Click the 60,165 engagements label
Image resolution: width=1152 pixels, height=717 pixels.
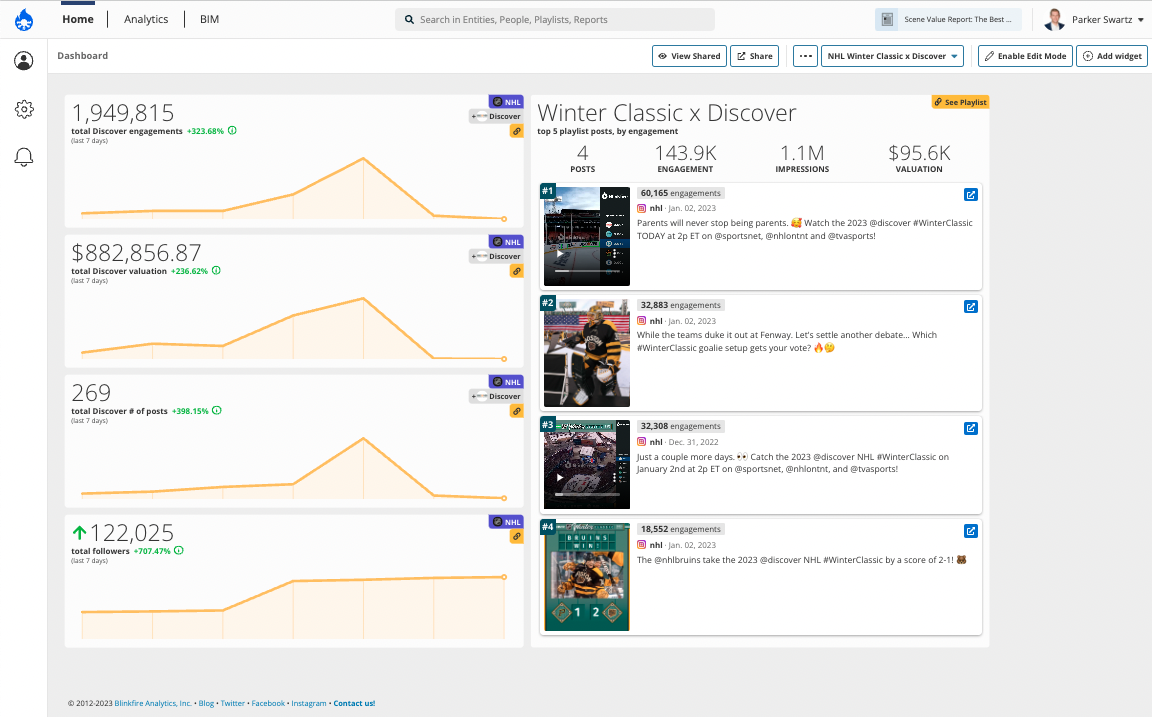[680, 193]
